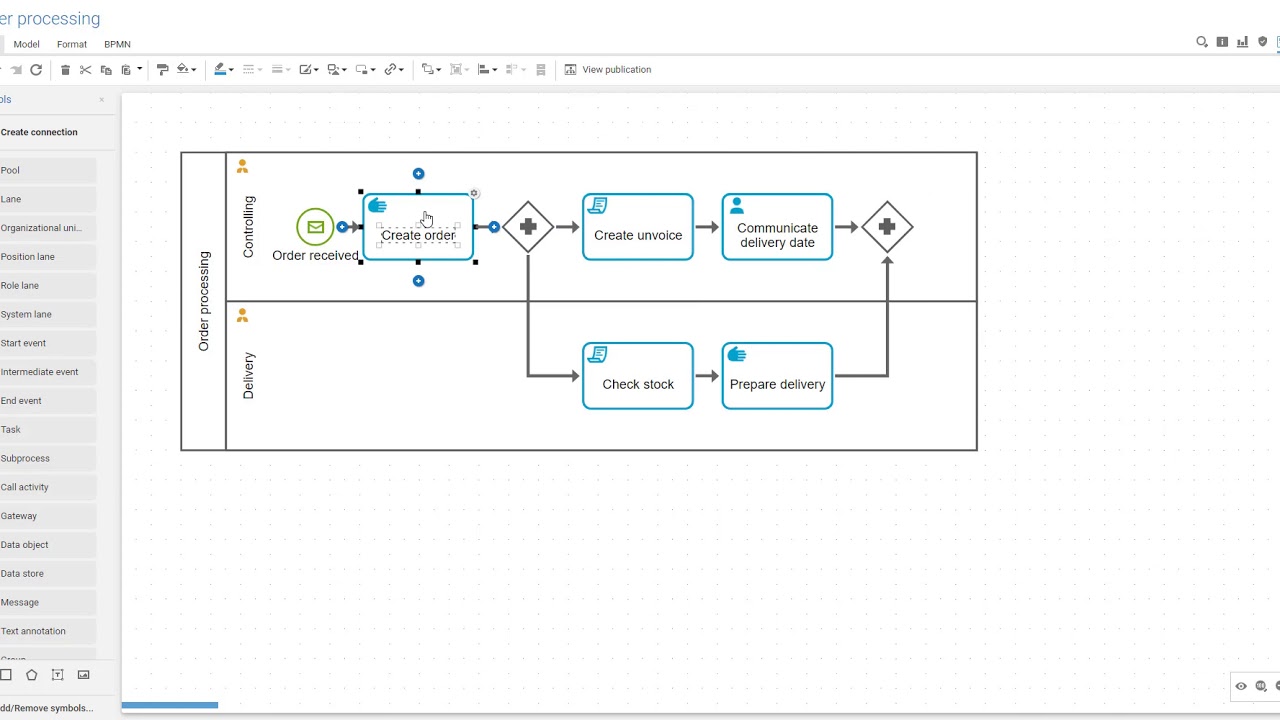Image resolution: width=1280 pixels, height=720 pixels.
Task: Select the Call activity symbol
Action: 48,487
